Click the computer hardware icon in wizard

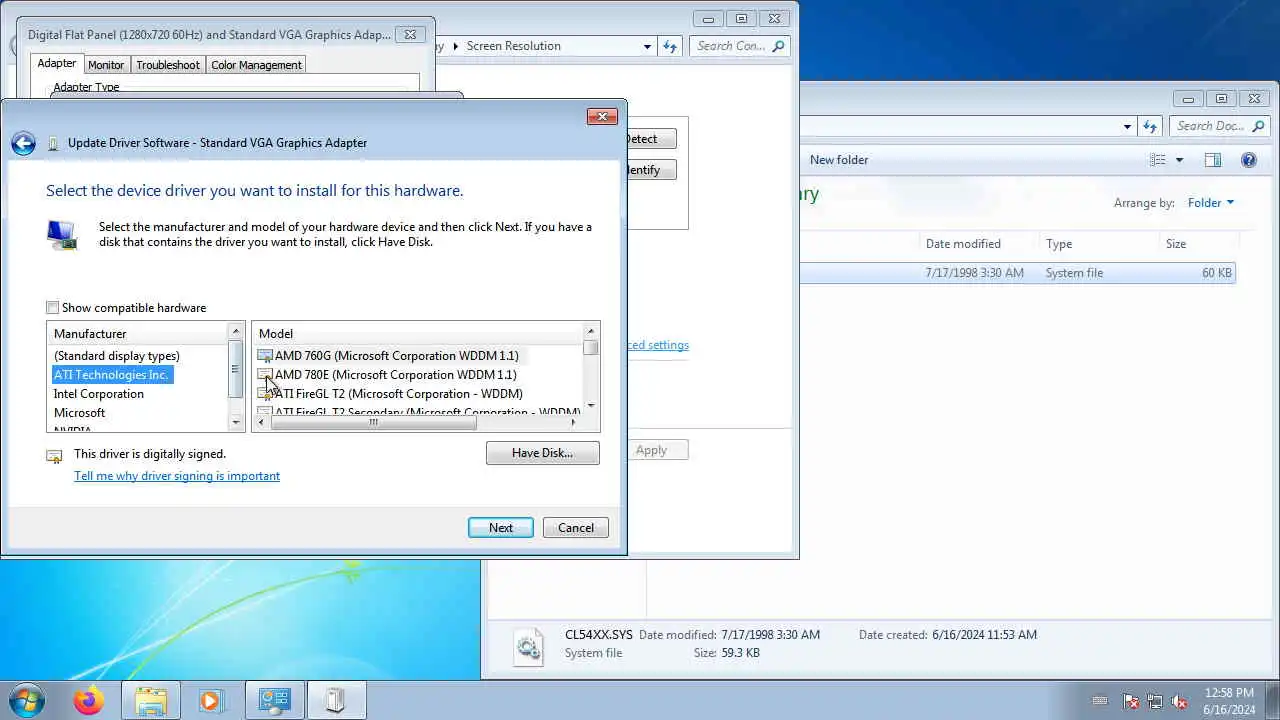pos(62,235)
